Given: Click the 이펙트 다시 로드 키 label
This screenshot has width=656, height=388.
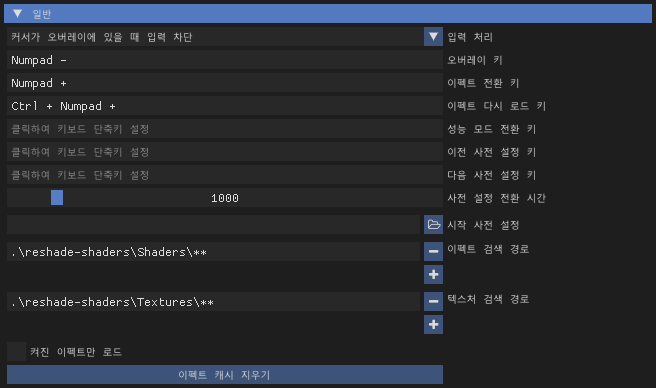Looking at the screenshot, I should pos(496,106).
